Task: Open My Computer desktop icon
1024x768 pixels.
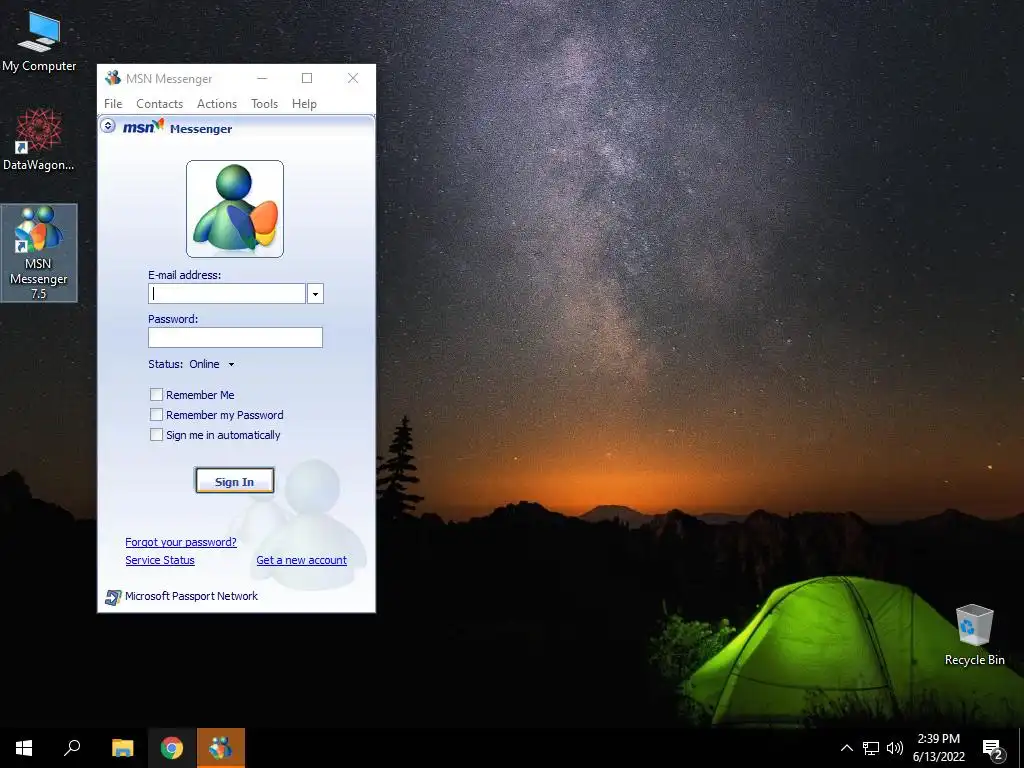Action: [39, 41]
